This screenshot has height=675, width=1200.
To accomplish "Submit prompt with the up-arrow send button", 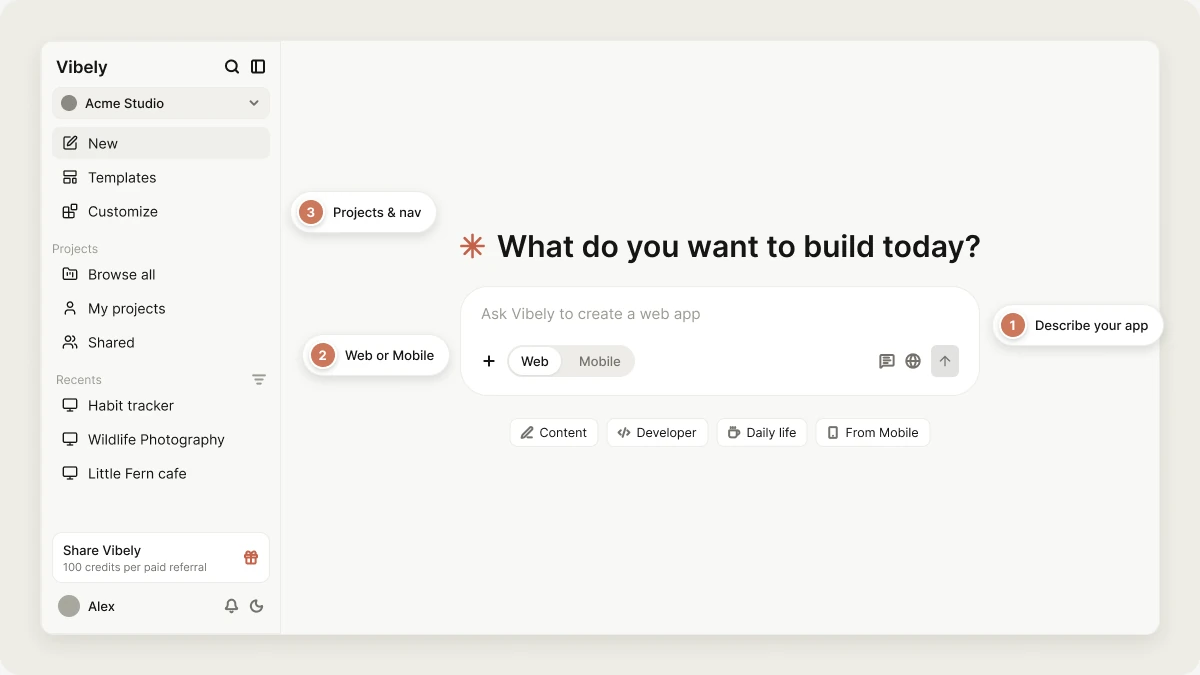I will 945,361.
